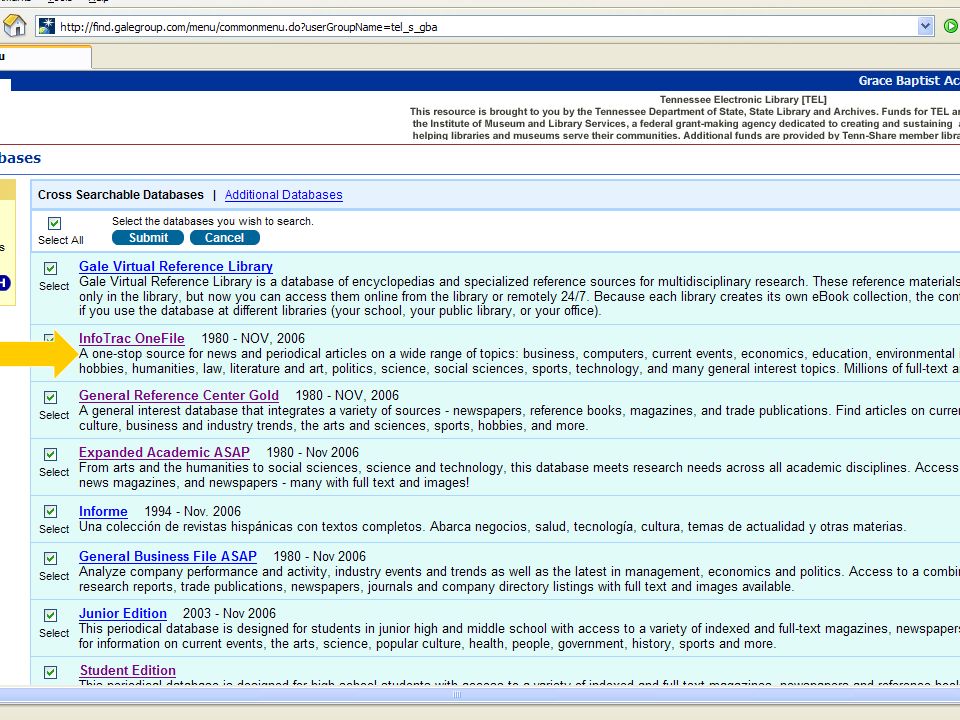Click '1980 - NOV, 2006' beside General Reference Center
This screenshot has width=960, height=720.
[x=347, y=396]
